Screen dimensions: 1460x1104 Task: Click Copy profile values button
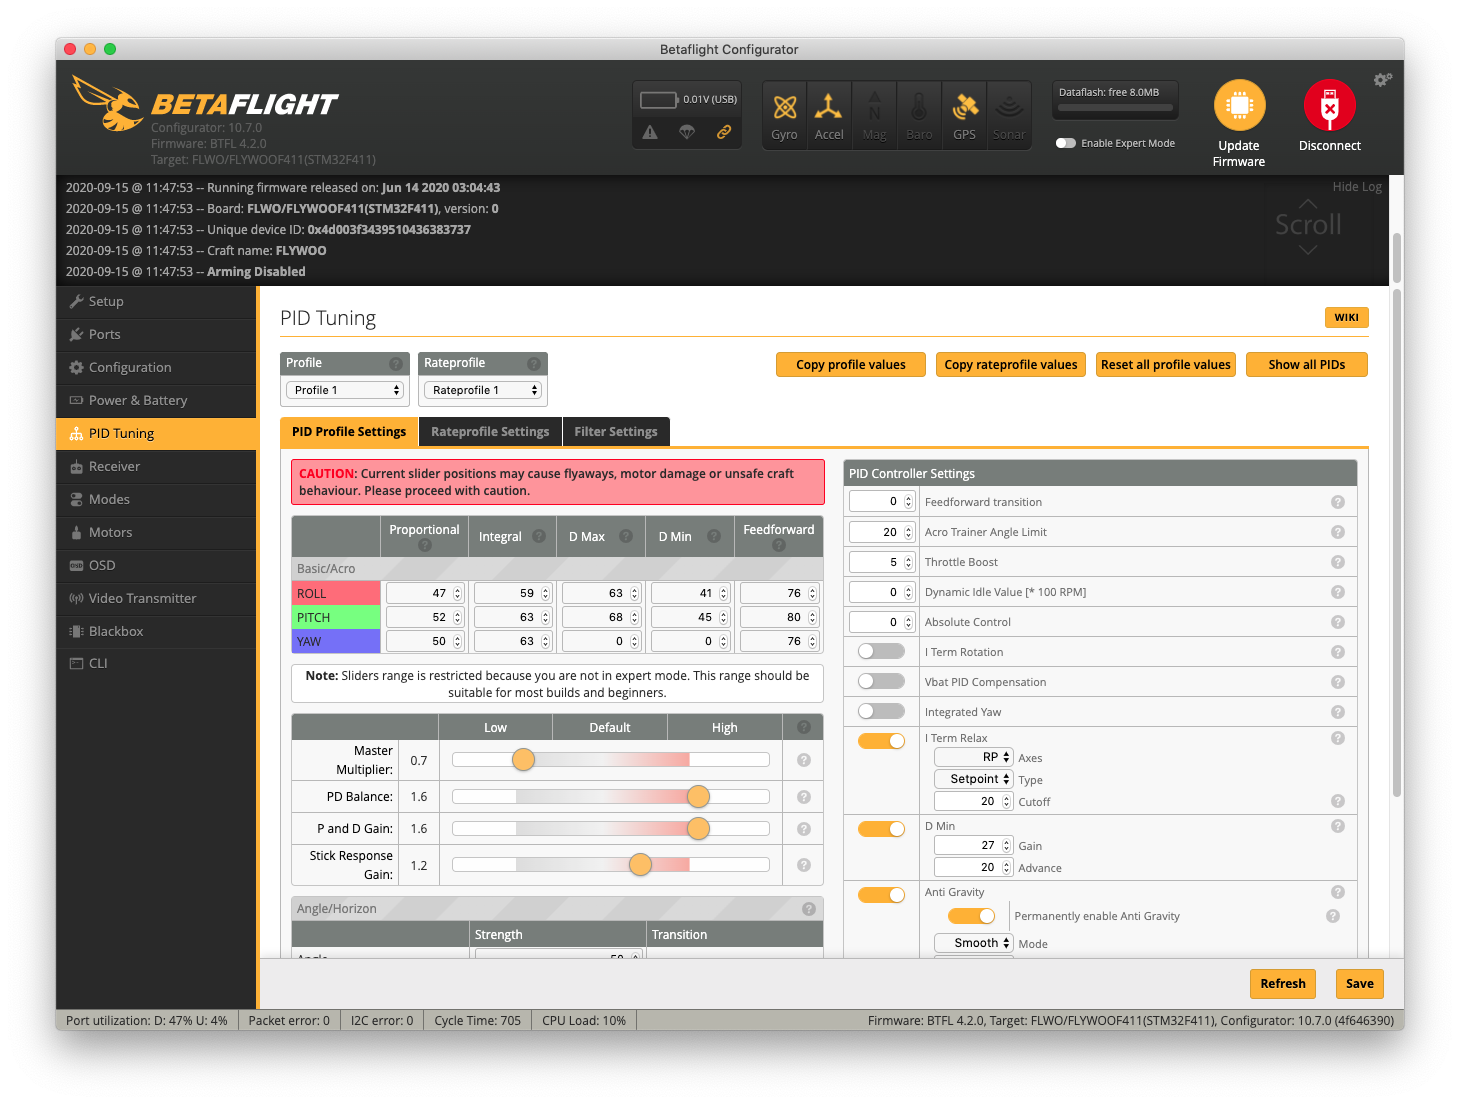tap(851, 365)
